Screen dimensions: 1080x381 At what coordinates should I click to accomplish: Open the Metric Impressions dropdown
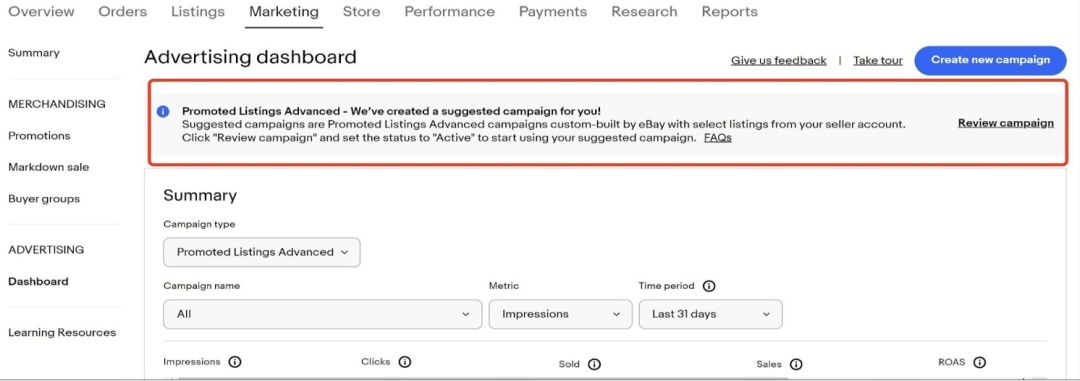point(560,314)
